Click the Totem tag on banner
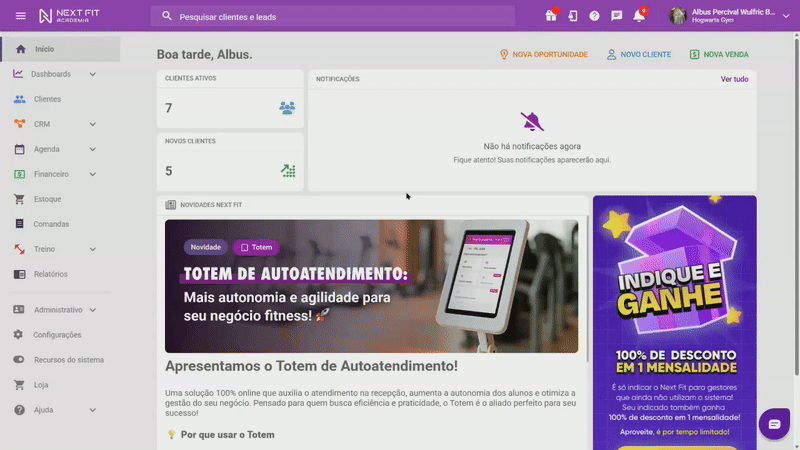The image size is (800, 450). pos(257,247)
